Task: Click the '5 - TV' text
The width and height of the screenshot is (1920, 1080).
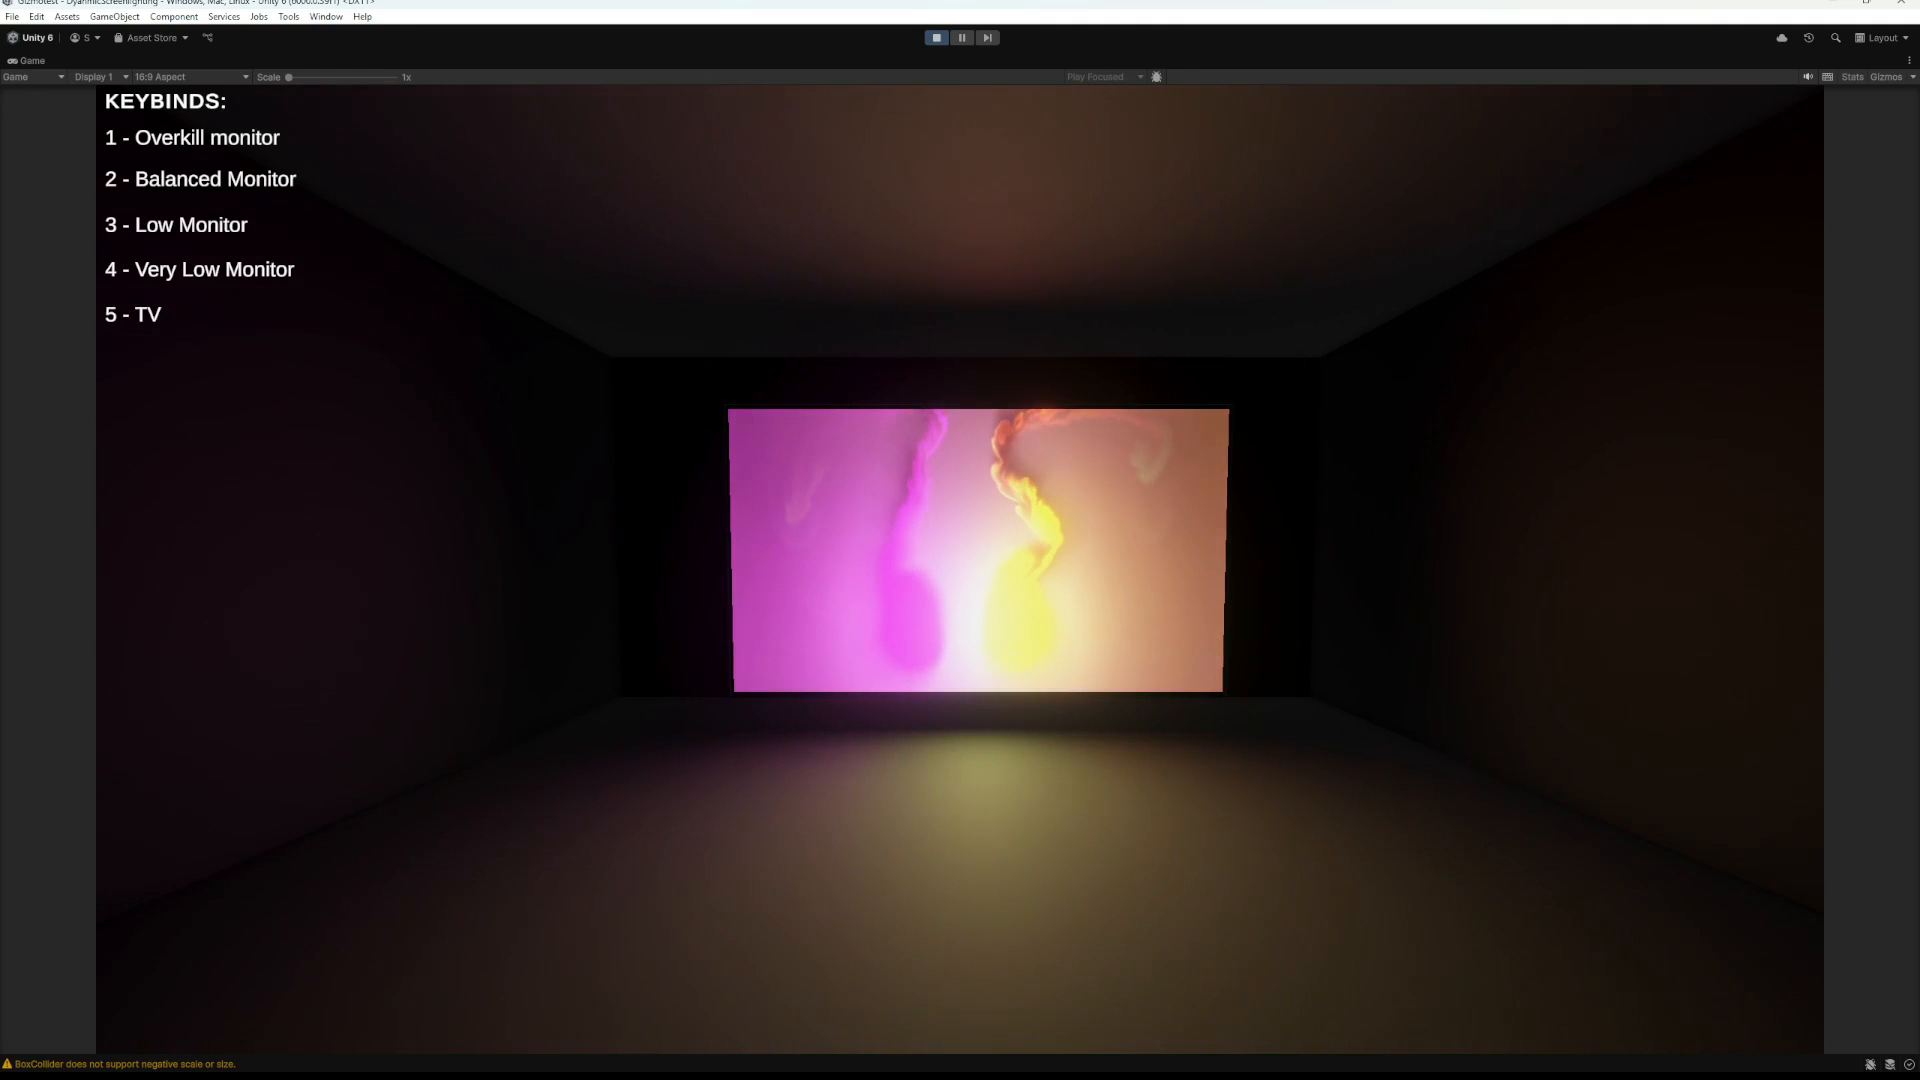Action: (x=133, y=315)
